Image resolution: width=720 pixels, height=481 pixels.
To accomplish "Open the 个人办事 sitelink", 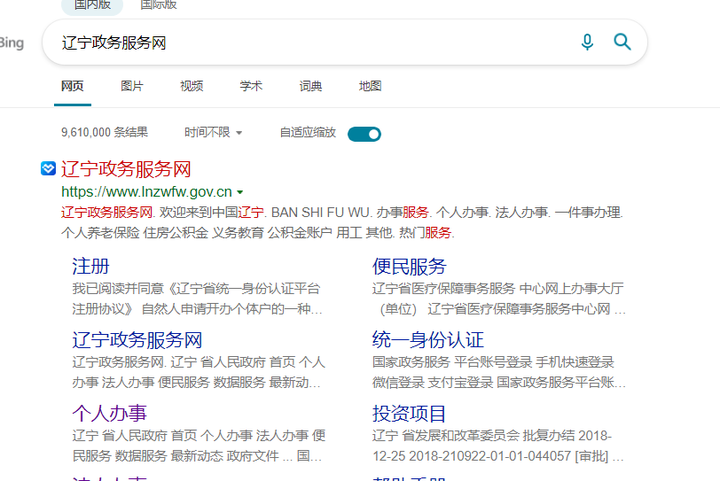I will [x=109, y=414].
